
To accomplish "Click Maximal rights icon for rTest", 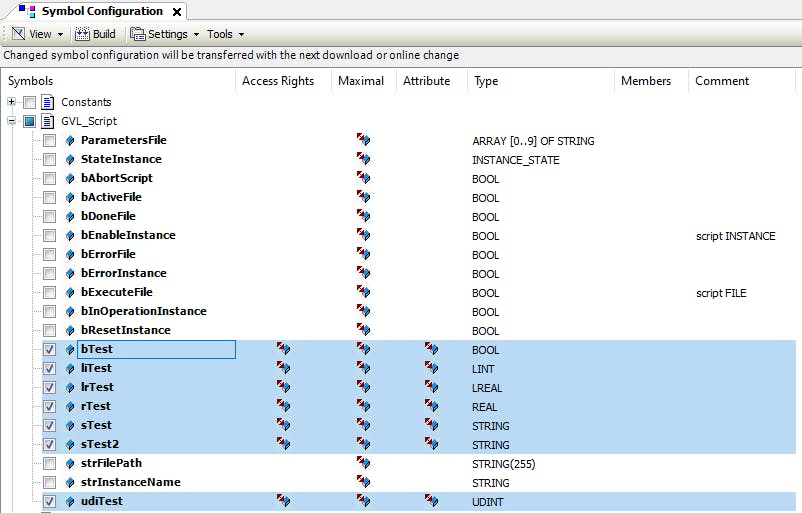I will click(363, 405).
